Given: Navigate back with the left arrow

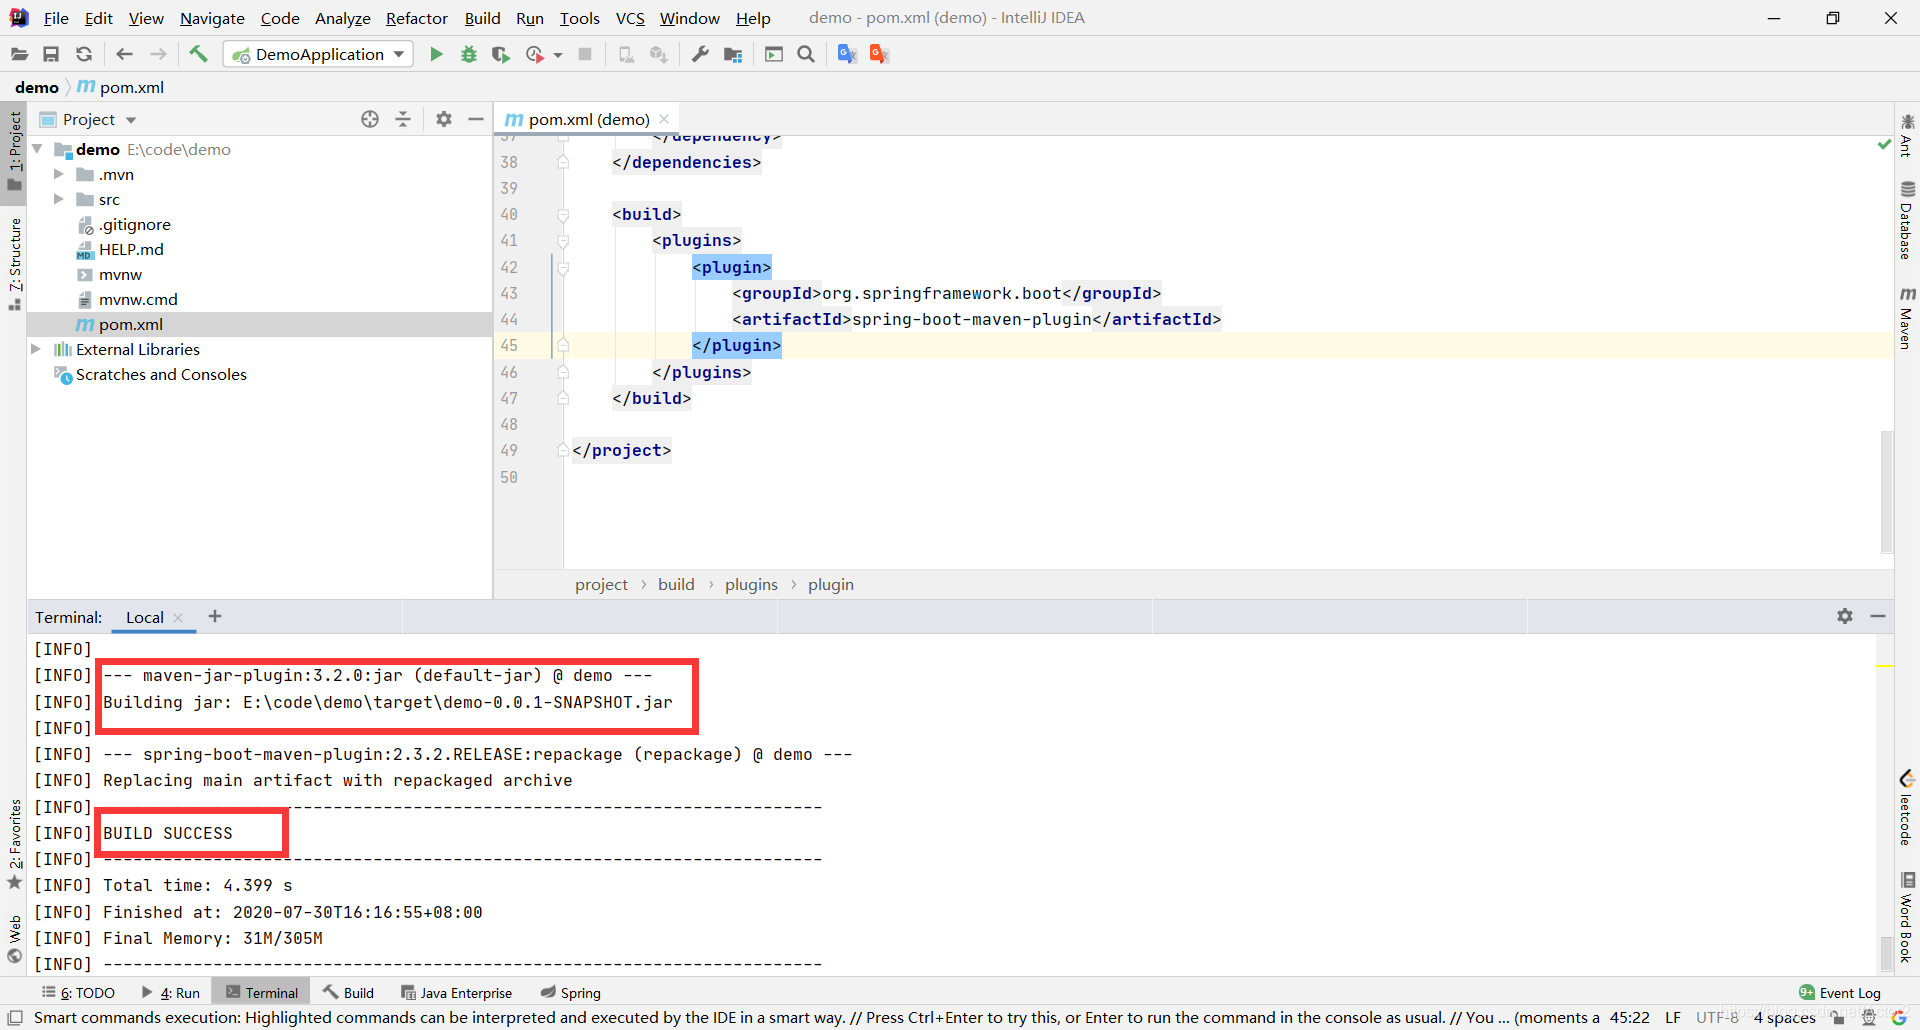Looking at the screenshot, I should coord(124,54).
